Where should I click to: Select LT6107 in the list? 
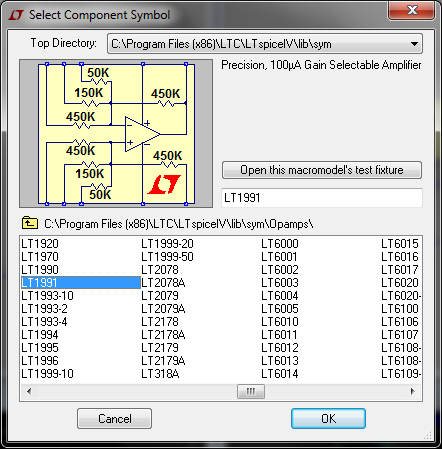click(x=400, y=335)
